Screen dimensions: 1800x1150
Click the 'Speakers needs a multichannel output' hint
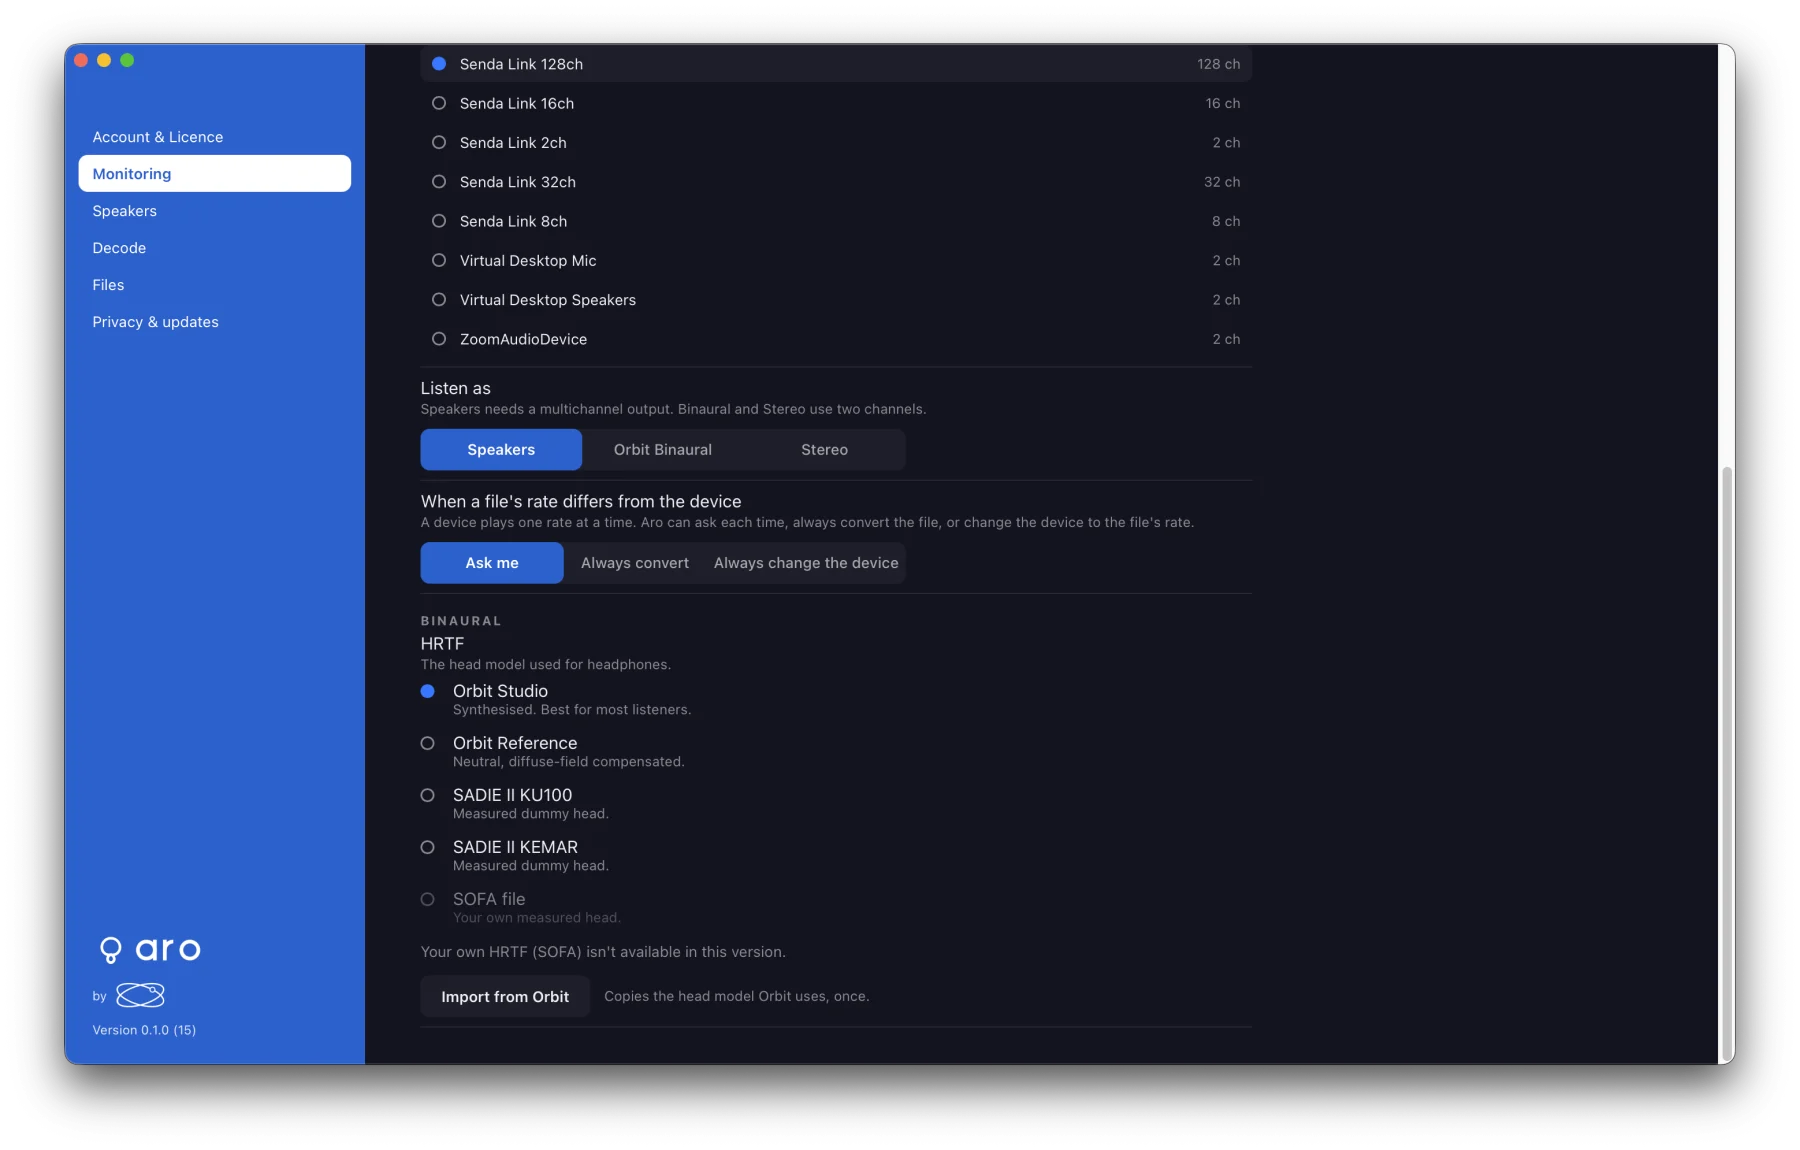click(x=674, y=409)
